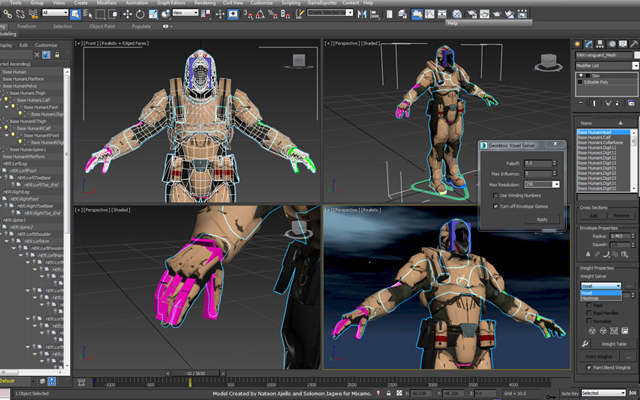Toggle Turn off Envelope Gizmos checkbox

[495, 207]
